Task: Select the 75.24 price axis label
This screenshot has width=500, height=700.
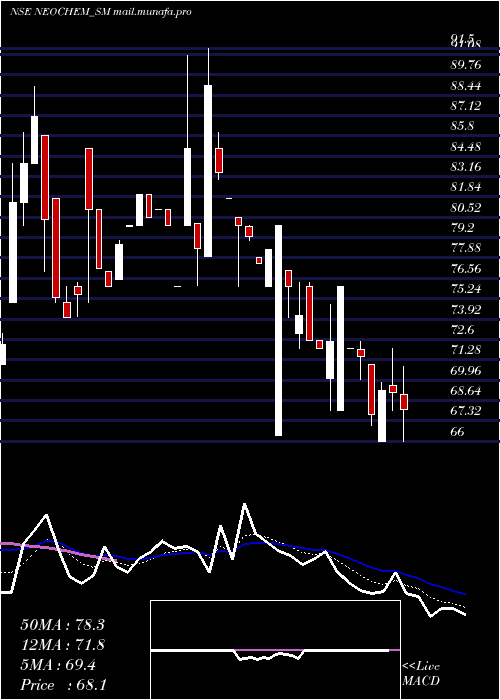Action: pyautogui.click(x=466, y=289)
